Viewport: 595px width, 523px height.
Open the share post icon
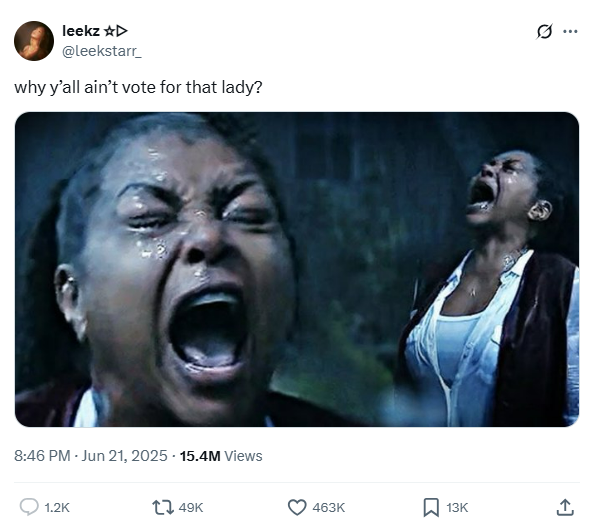565,507
